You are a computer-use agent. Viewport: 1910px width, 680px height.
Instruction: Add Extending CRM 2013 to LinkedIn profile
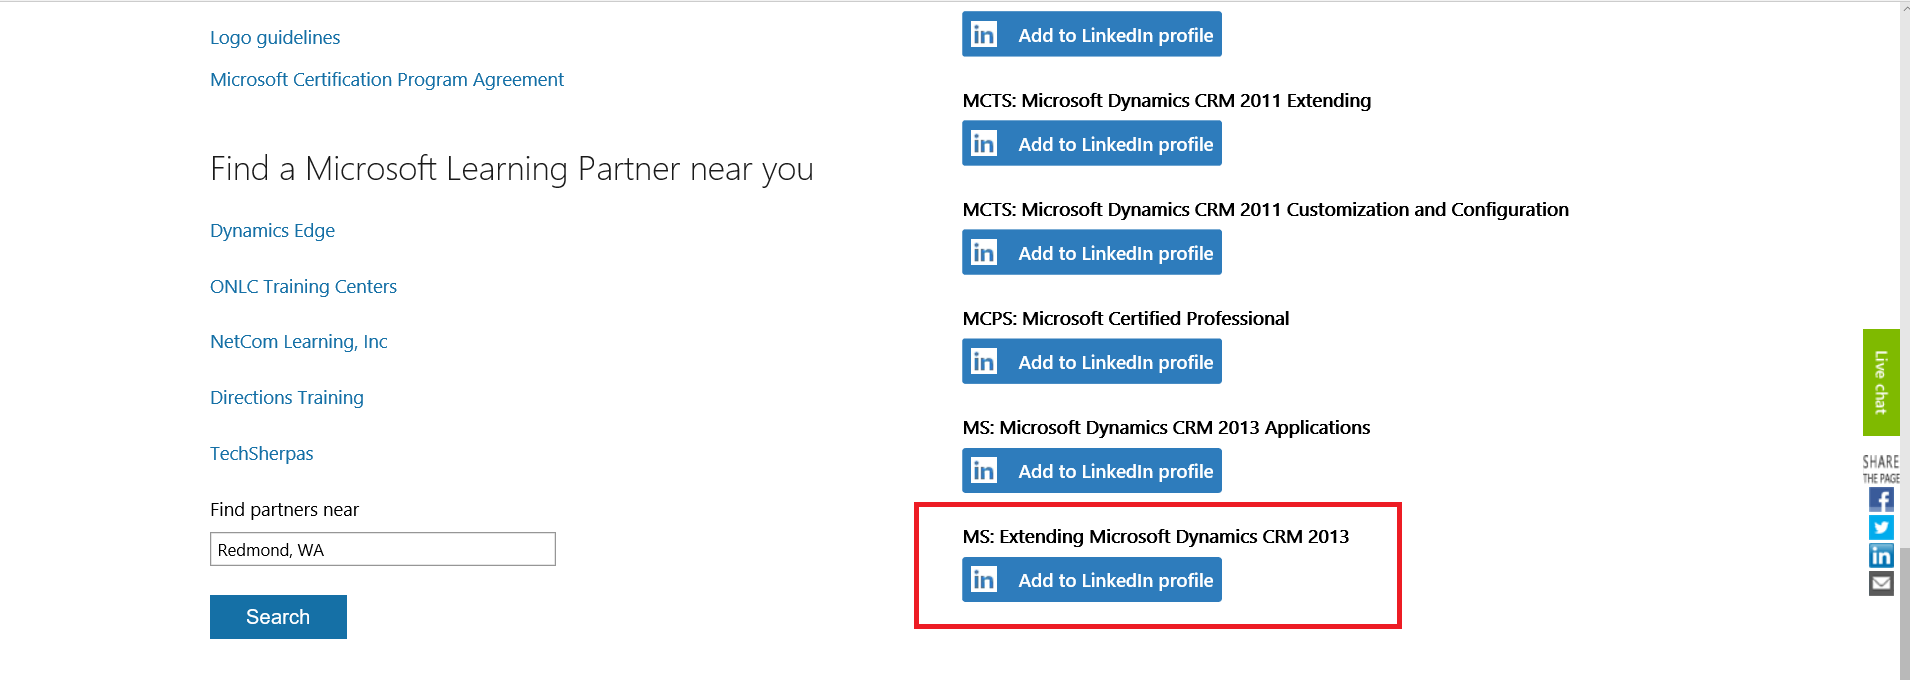tap(1091, 579)
